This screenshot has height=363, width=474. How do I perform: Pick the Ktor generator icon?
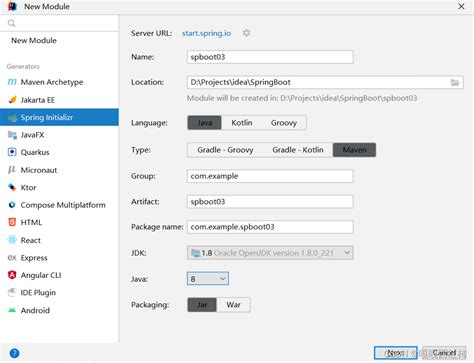[x=12, y=187]
